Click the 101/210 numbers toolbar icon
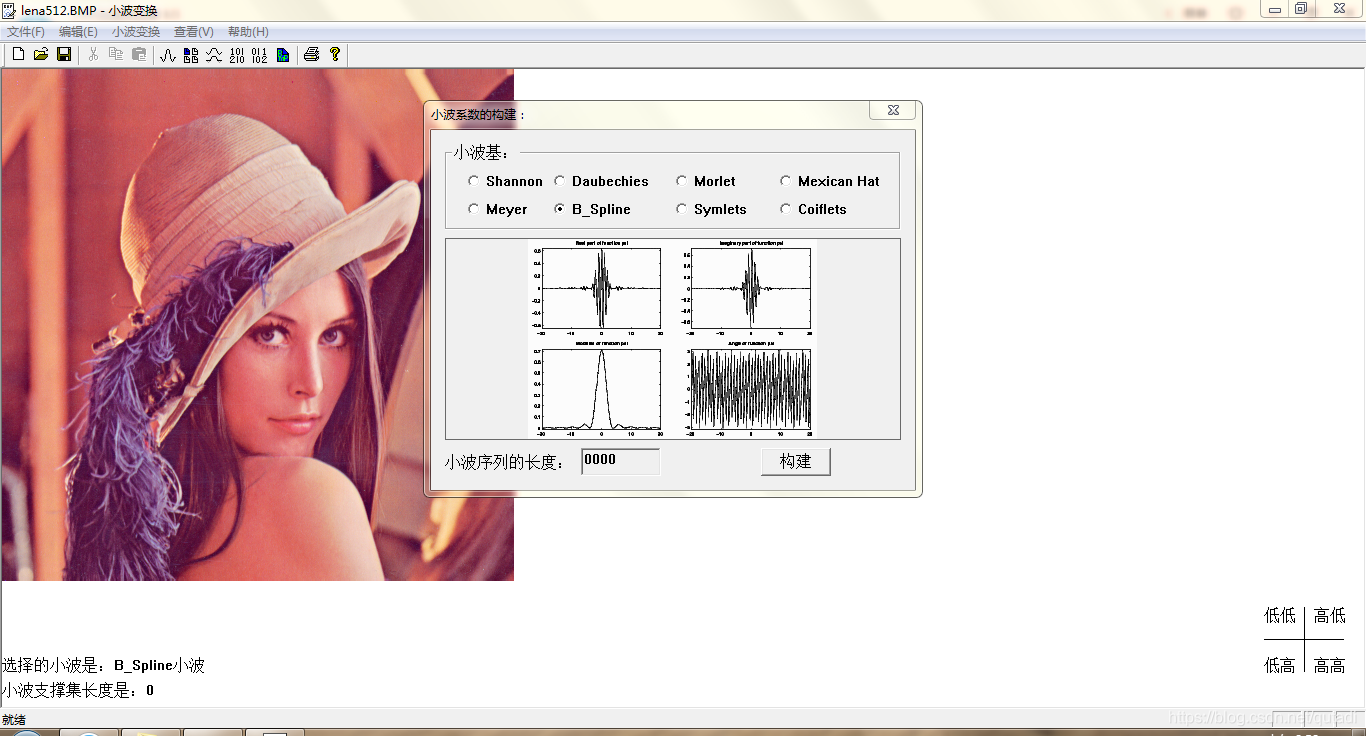Screen dimensions: 1366x736 [x=237, y=54]
